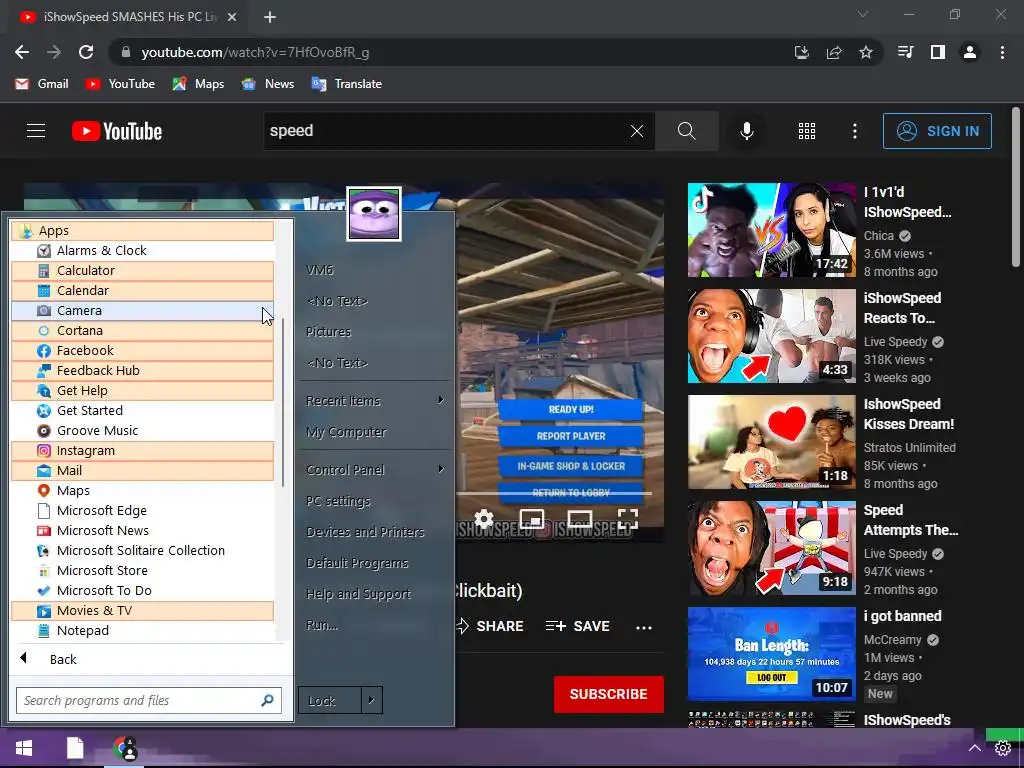Image resolution: width=1024 pixels, height=768 pixels.
Task: Enter fullscreen on the video player
Action: (x=628, y=519)
